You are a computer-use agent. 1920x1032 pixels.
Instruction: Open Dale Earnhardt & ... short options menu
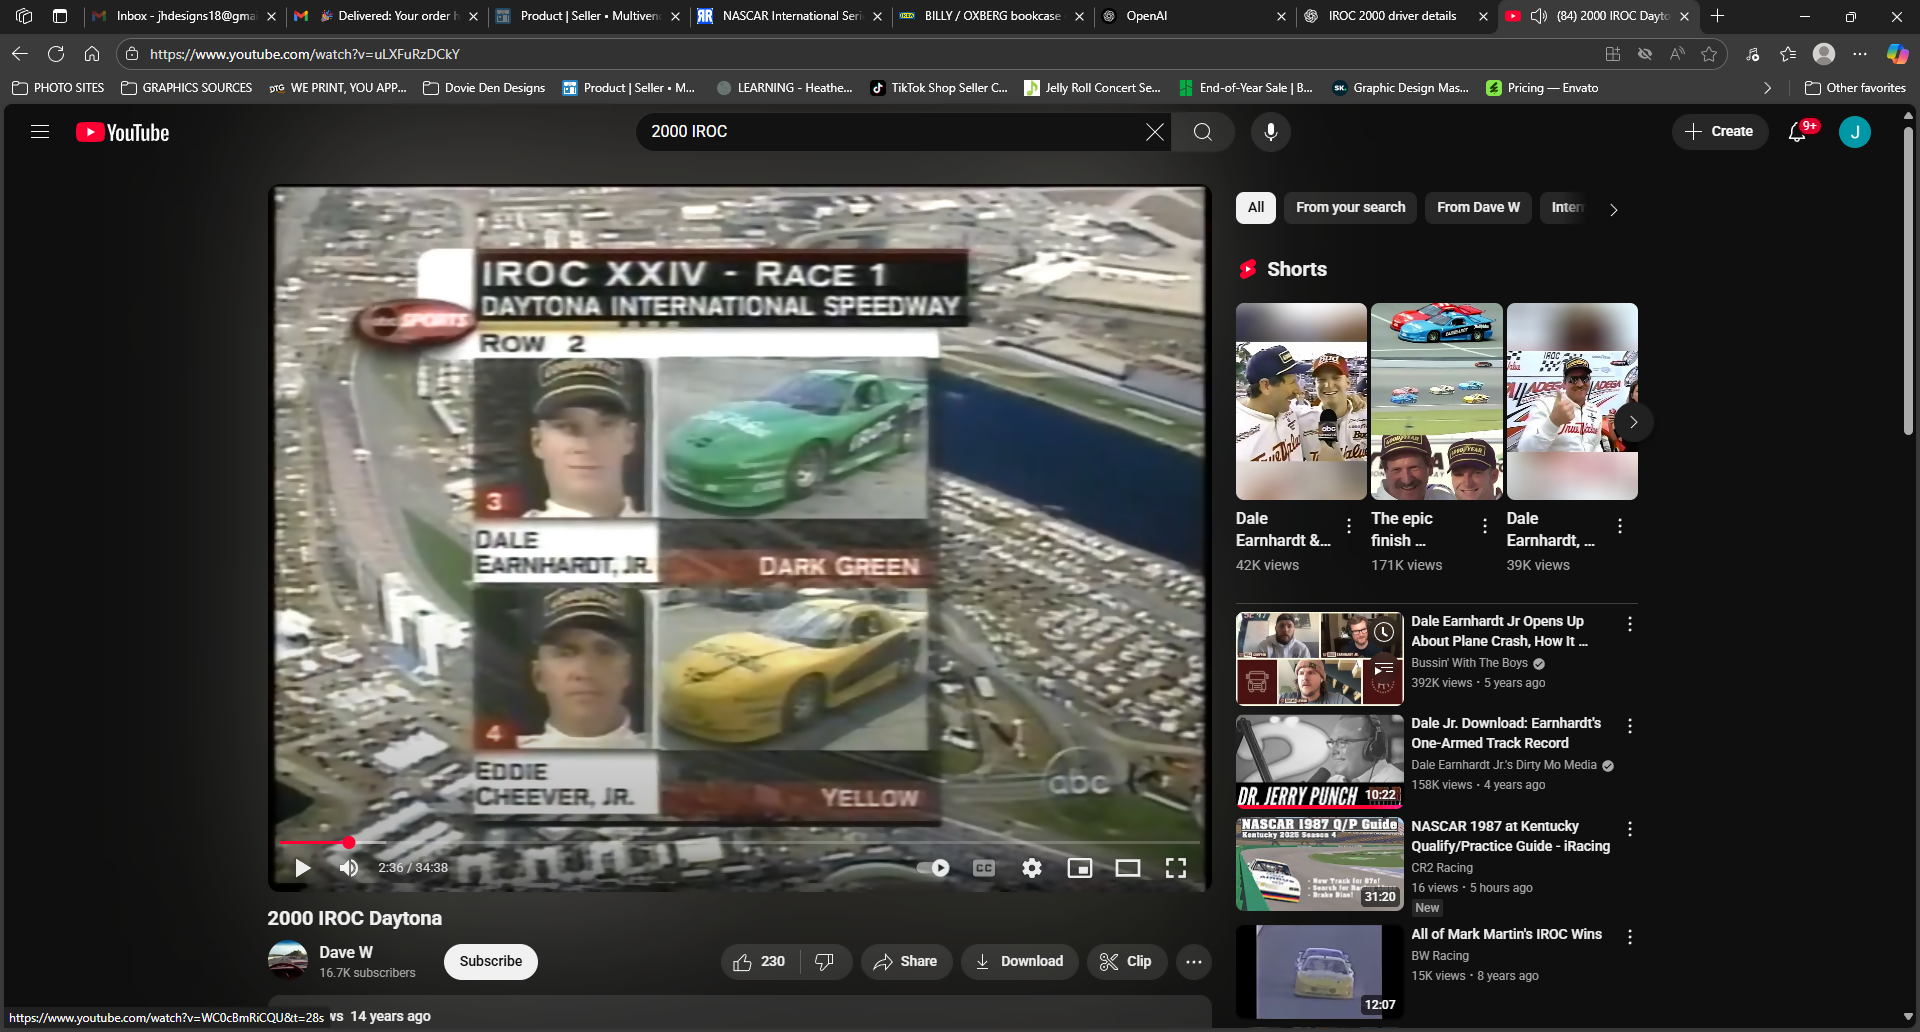1349,526
